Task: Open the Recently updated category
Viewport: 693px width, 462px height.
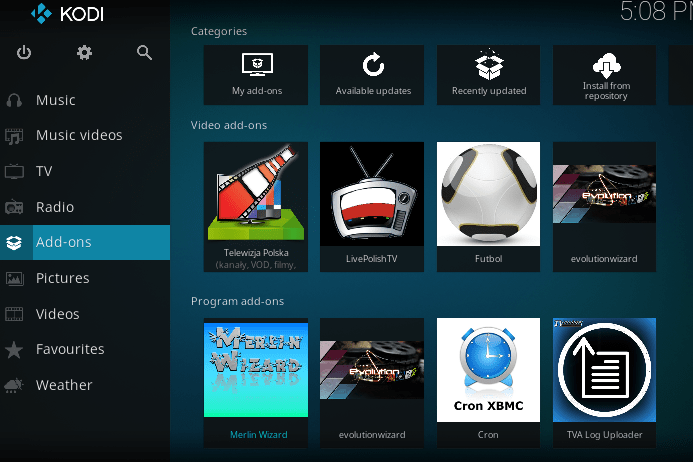Action: 488,75
